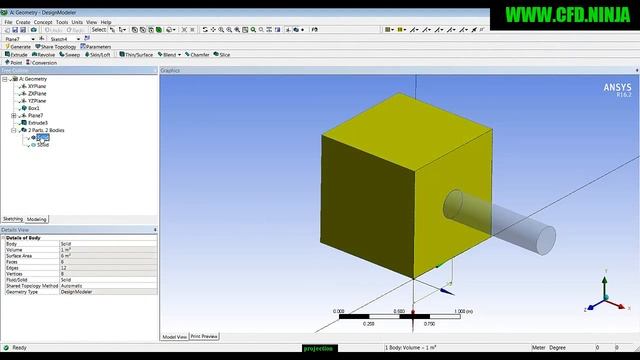Viewport: 640px width, 360px height.
Task: Collapse the 2 Parts, 2 Bodies node
Action: (x=14, y=131)
